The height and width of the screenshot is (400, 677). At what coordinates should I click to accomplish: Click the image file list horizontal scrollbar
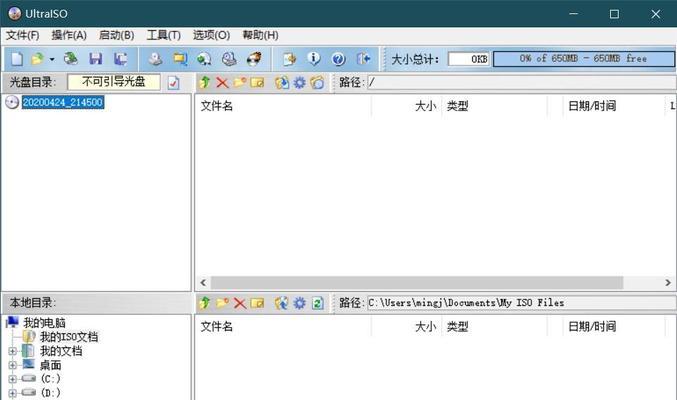(417, 283)
